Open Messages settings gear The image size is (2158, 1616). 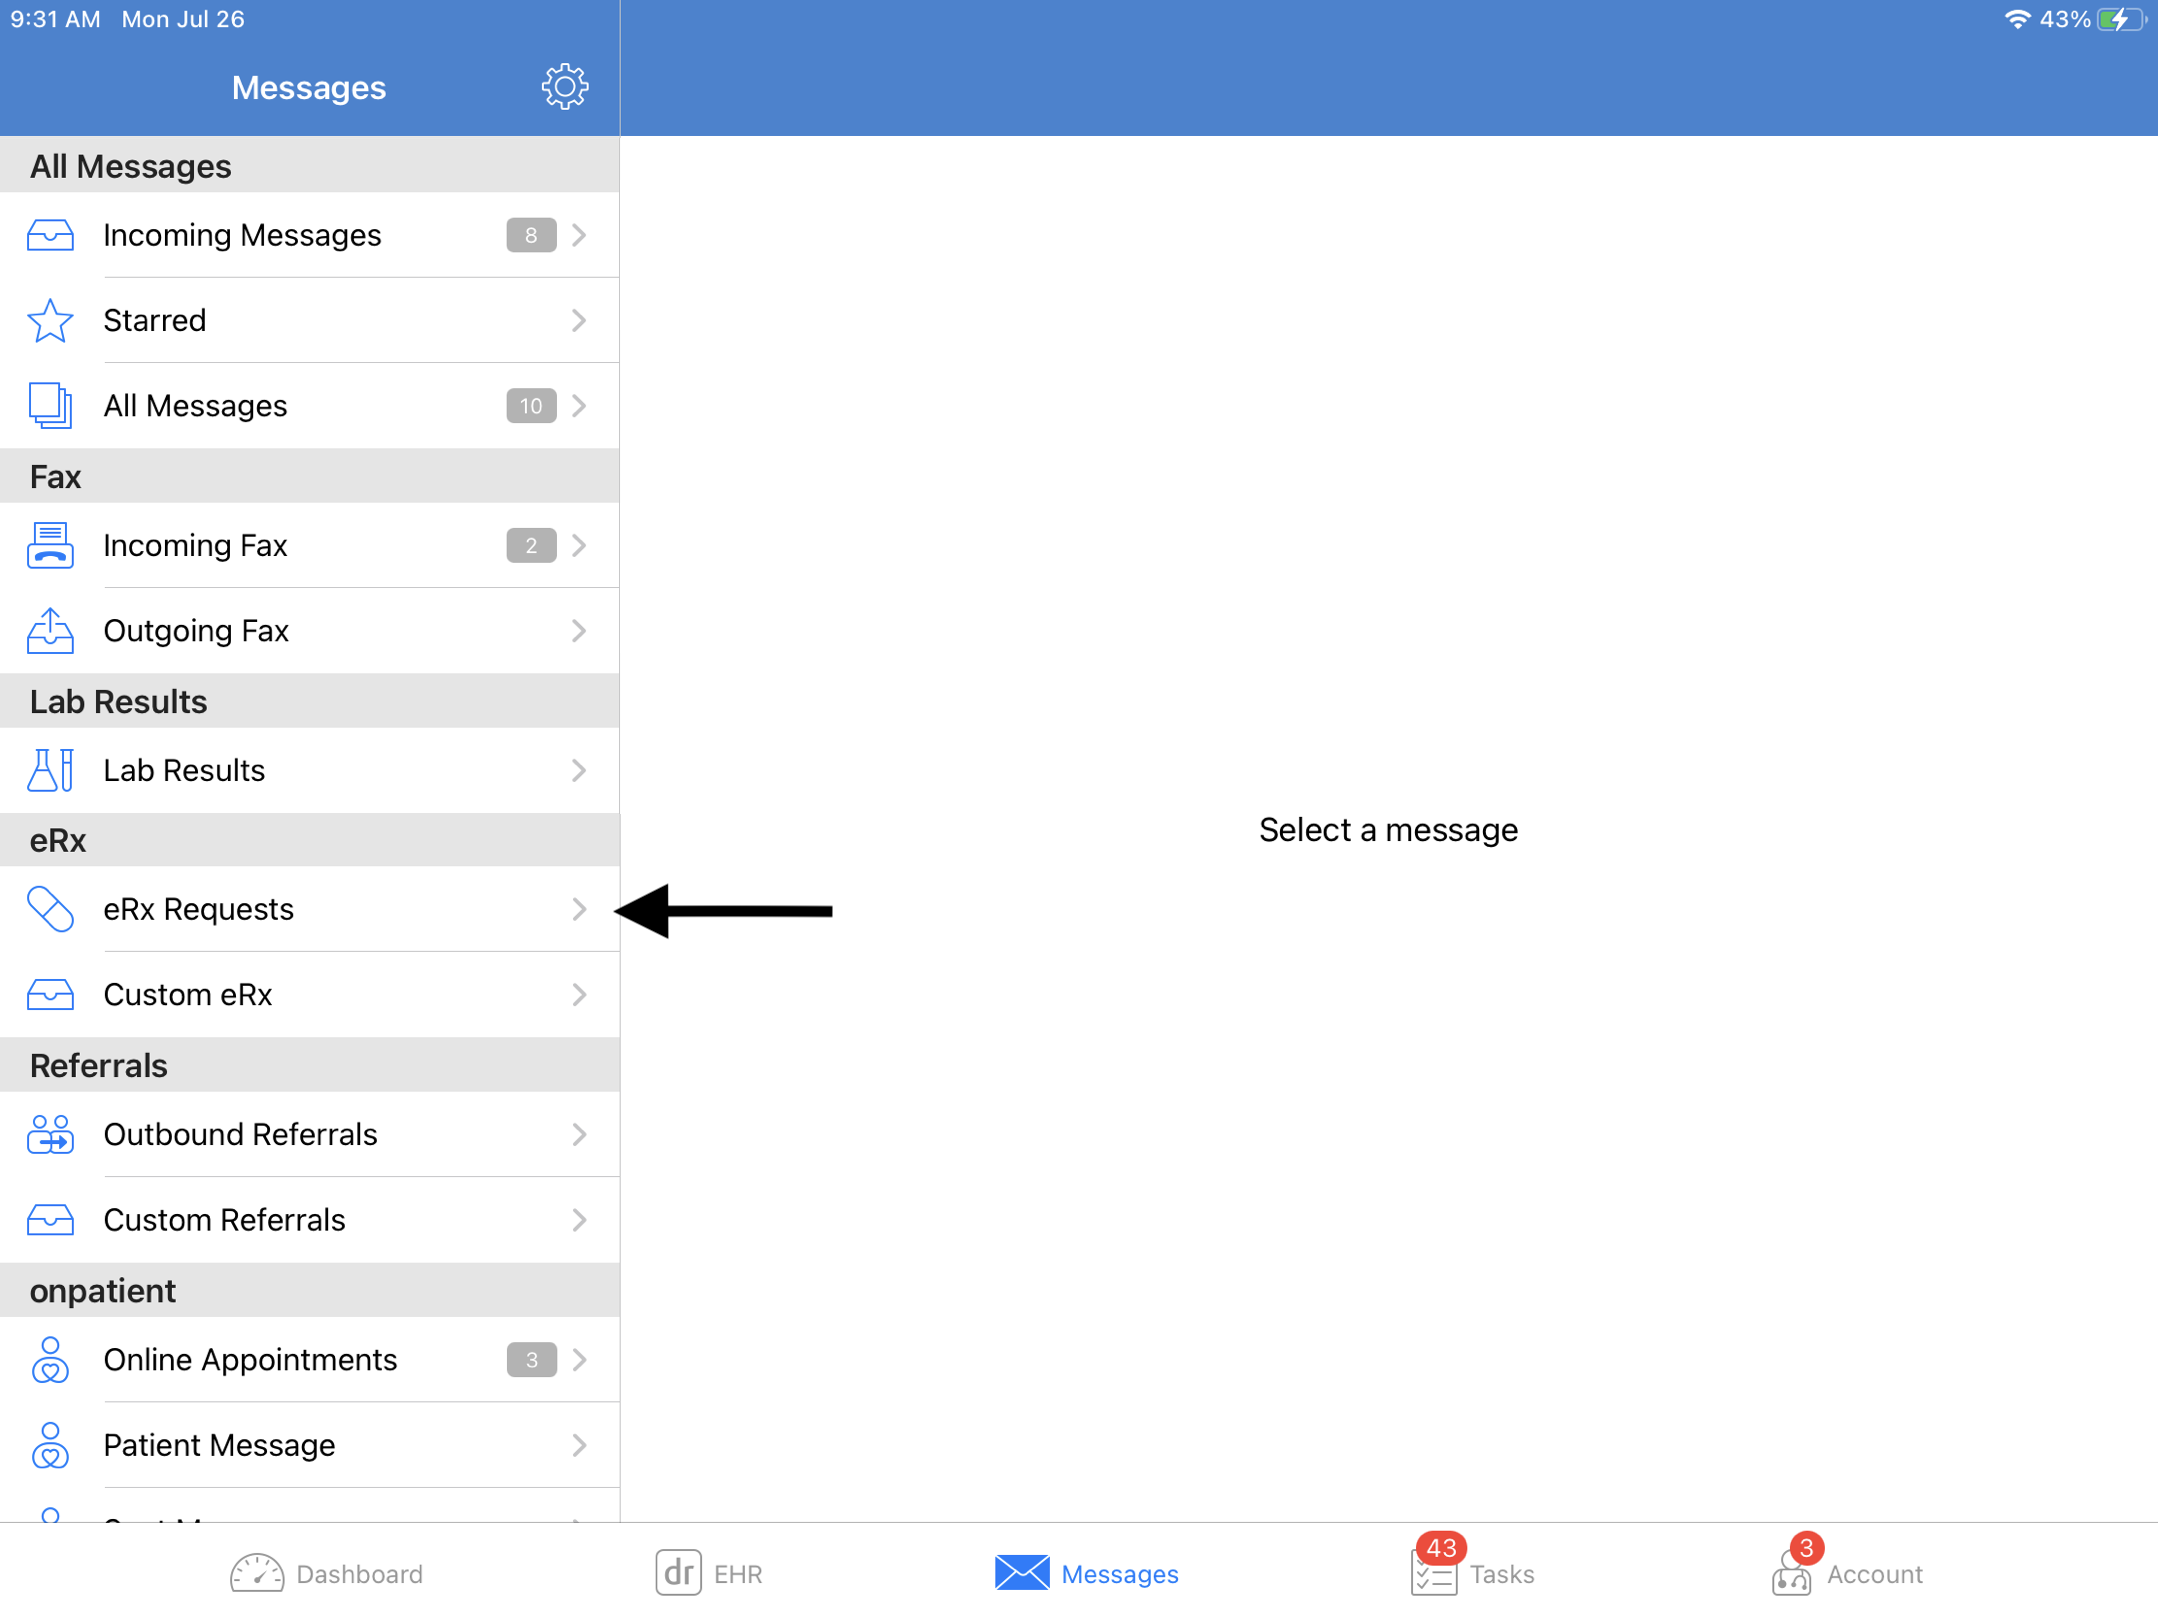pyautogui.click(x=565, y=85)
